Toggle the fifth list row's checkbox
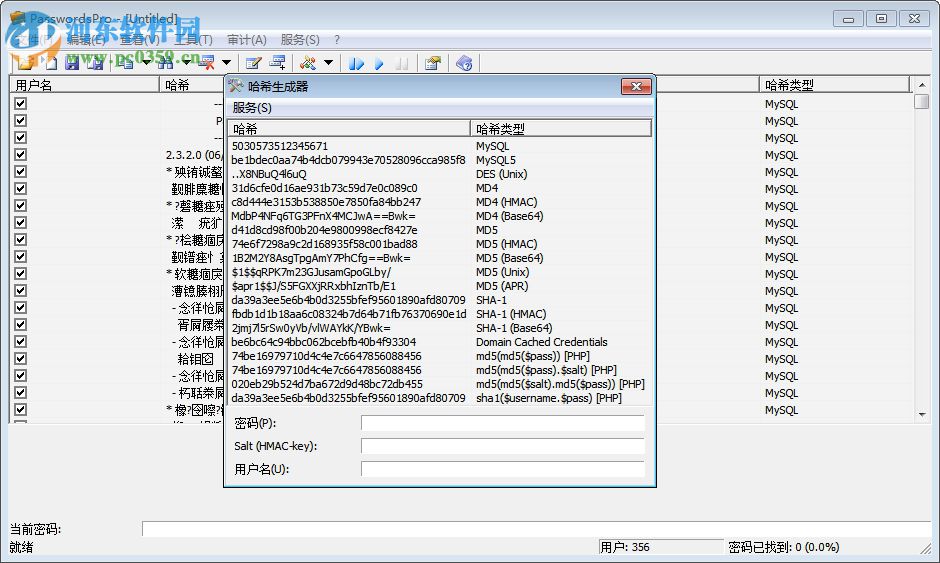The image size is (940, 563). click(x=21, y=171)
